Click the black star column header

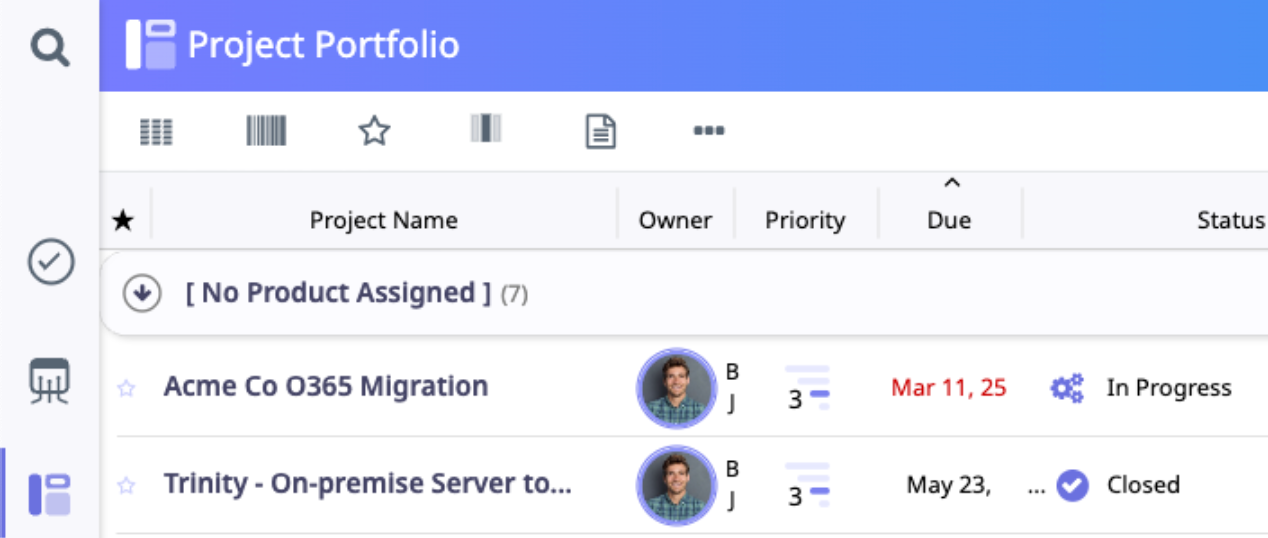coord(123,221)
